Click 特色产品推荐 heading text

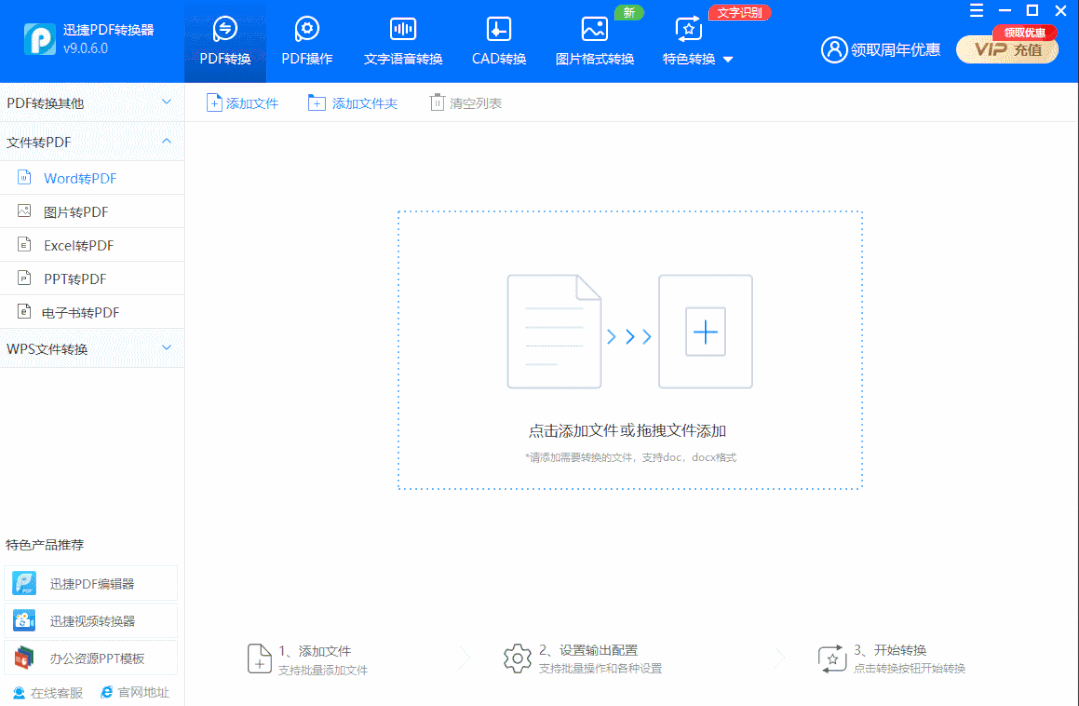click(45, 545)
